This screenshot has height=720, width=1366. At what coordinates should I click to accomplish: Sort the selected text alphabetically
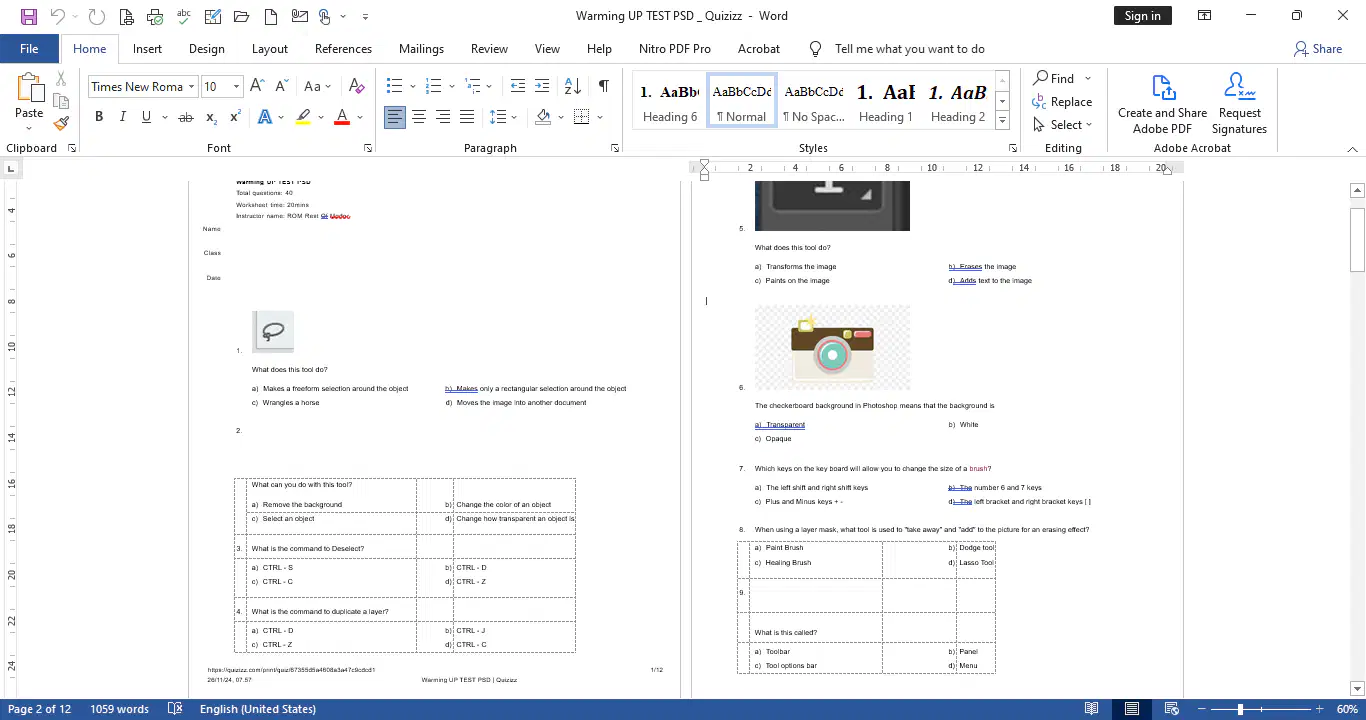572,86
